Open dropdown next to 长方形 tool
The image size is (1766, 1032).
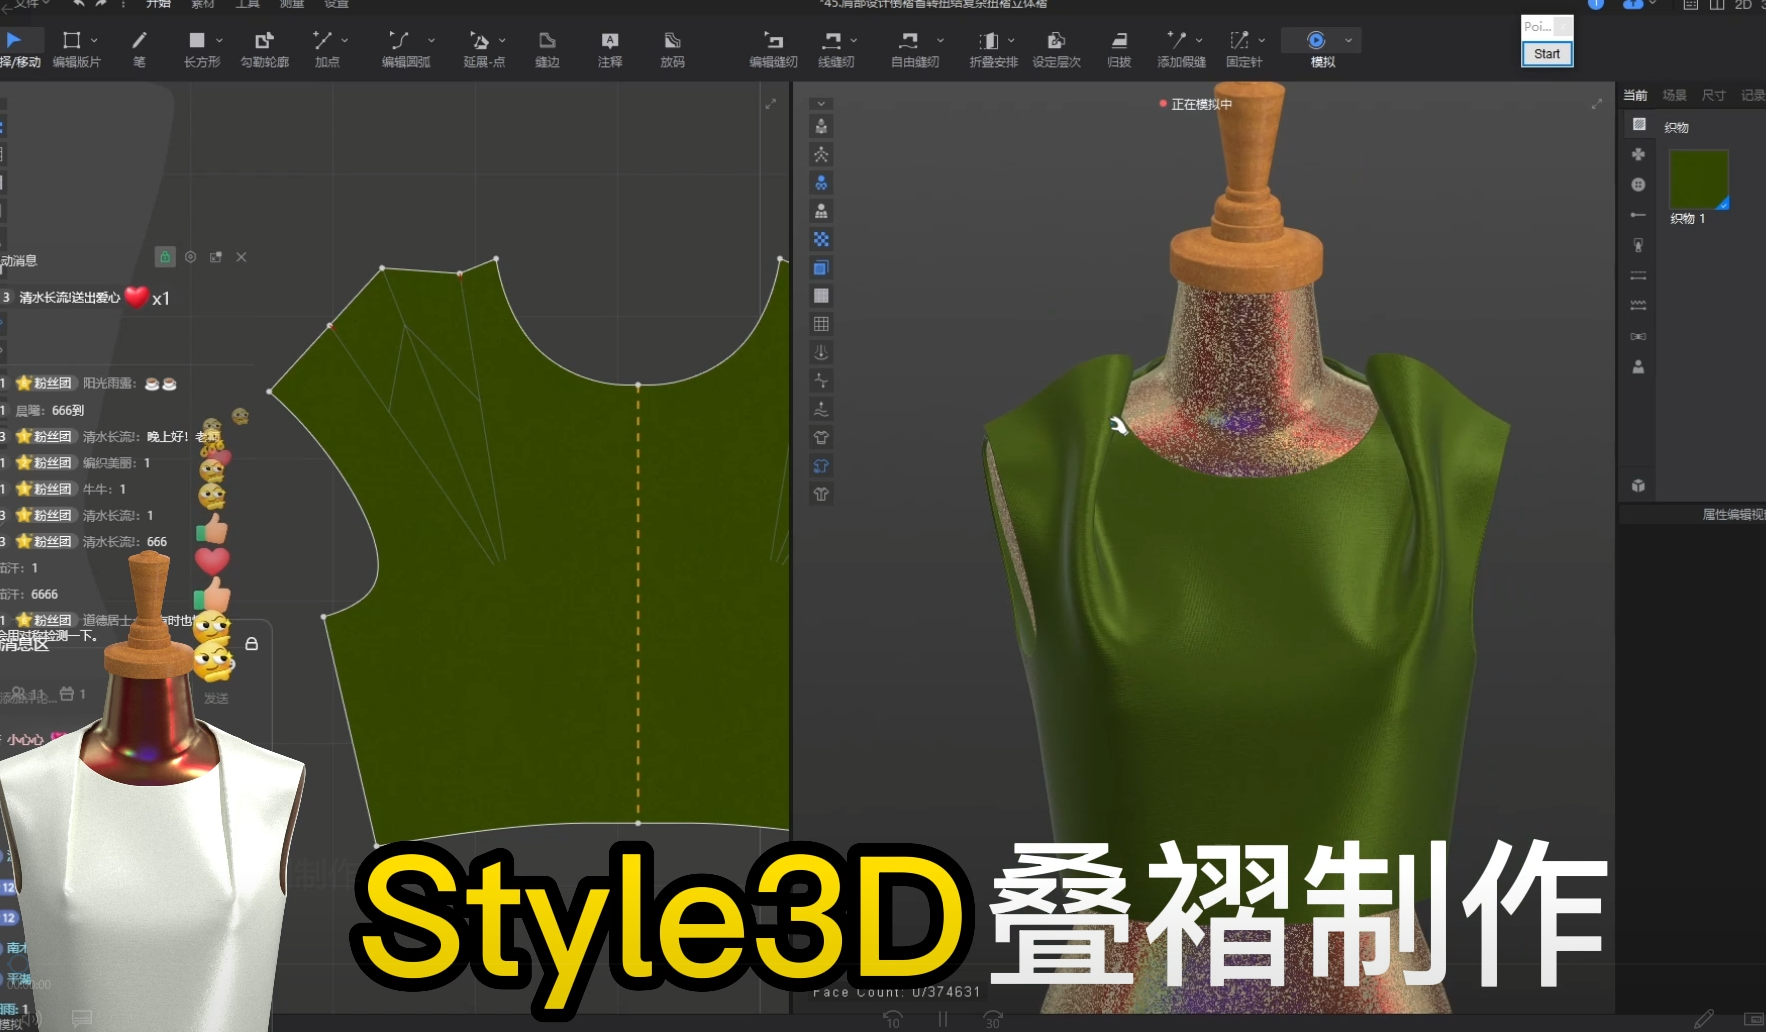pos(219,41)
